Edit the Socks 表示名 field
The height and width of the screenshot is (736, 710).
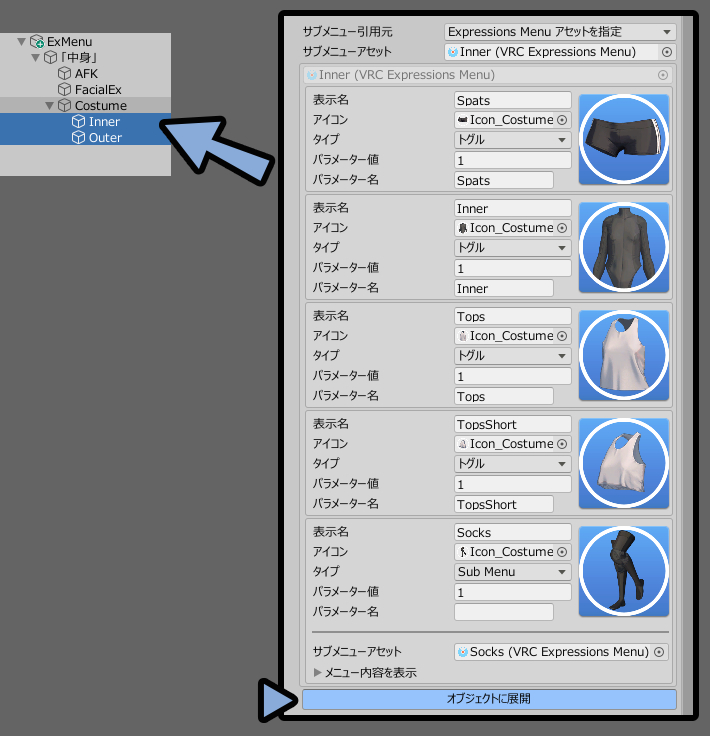512,532
